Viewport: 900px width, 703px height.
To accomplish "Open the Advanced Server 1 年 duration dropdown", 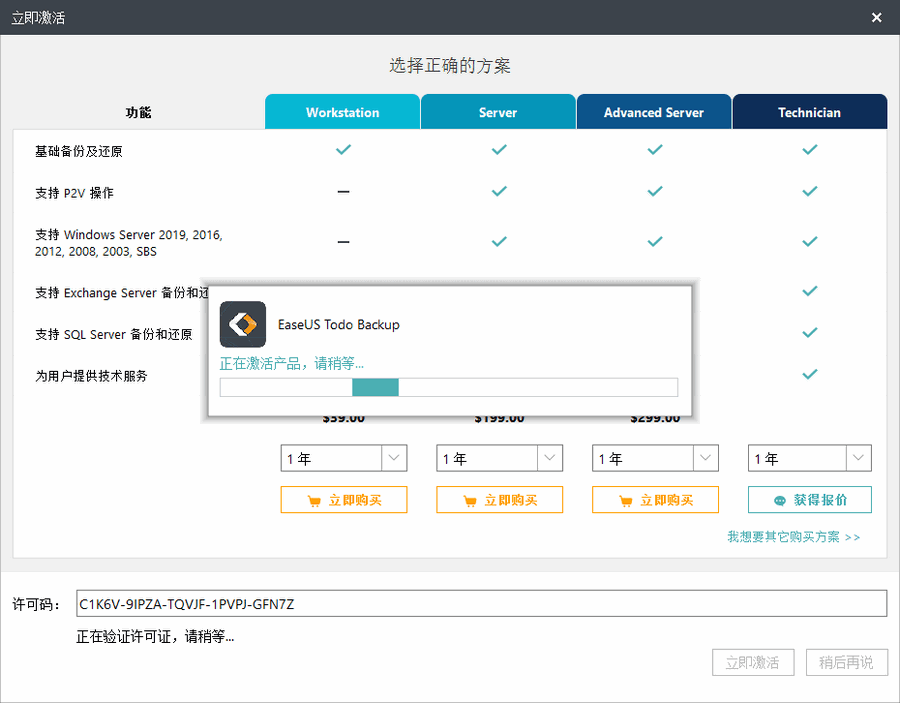I will tap(655, 458).
